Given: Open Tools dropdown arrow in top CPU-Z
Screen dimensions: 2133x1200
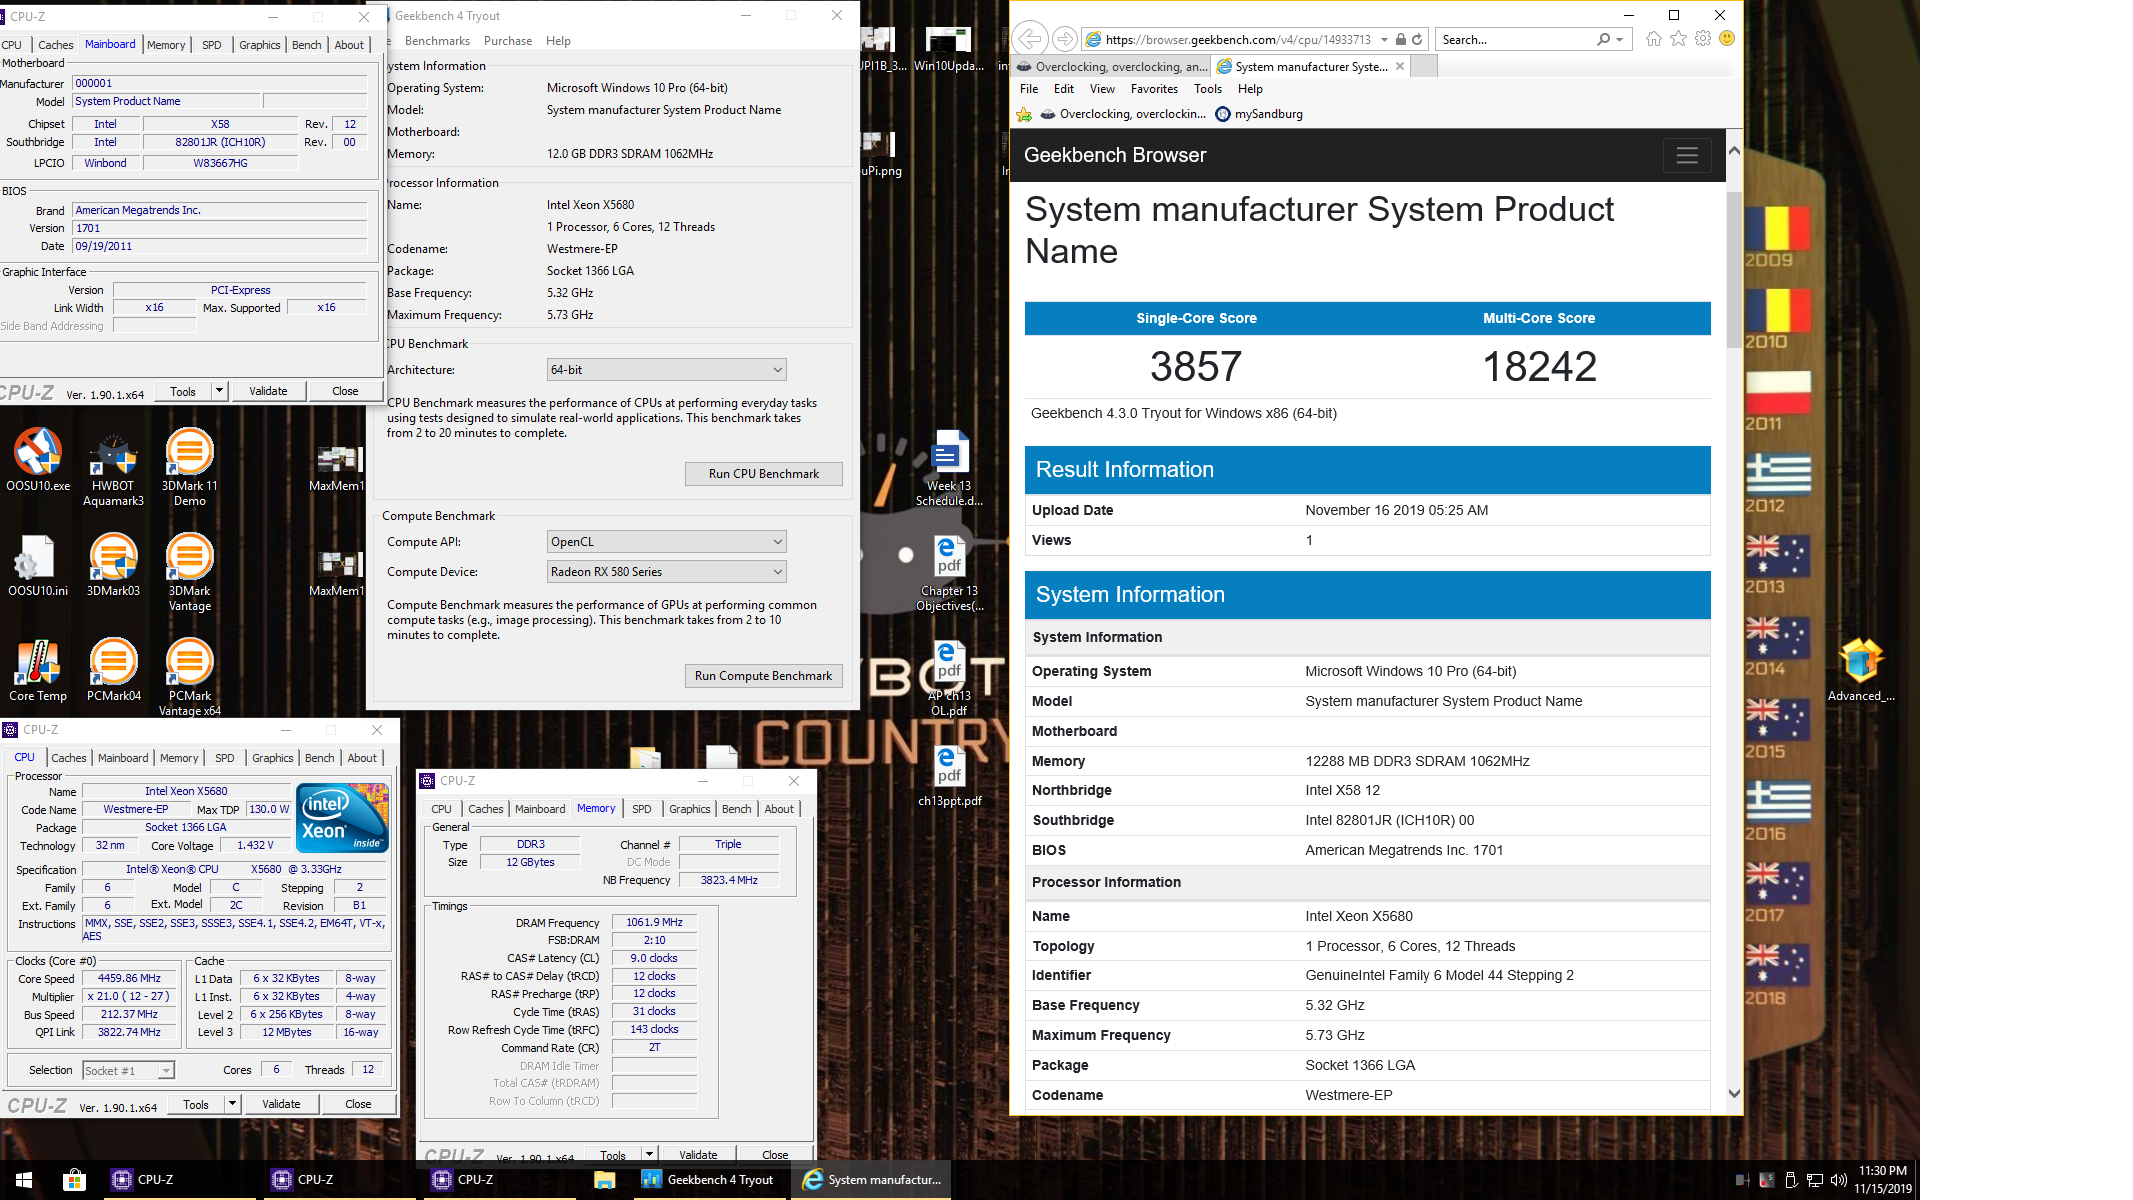Looking at the screenshot, I should tap(219, 391).
